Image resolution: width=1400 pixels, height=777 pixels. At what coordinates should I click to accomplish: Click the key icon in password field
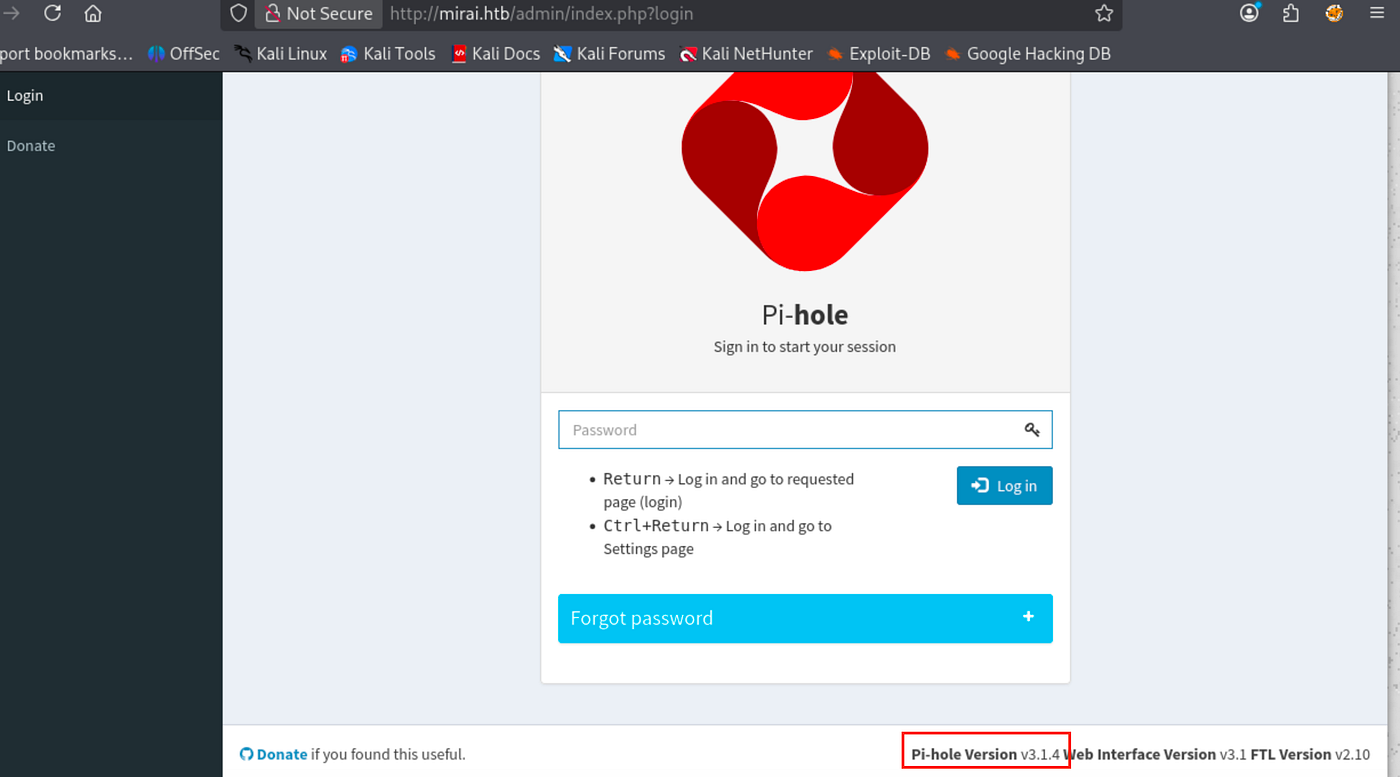click(x=1032, y=430)
